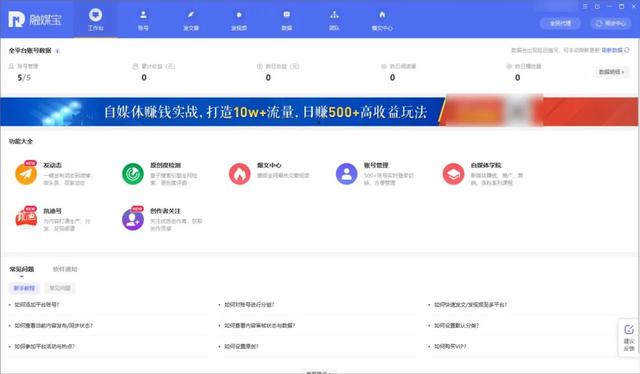Click the 5/5 account count value
This screenshot has height=374, width=640.
click(x=24, y=78)
